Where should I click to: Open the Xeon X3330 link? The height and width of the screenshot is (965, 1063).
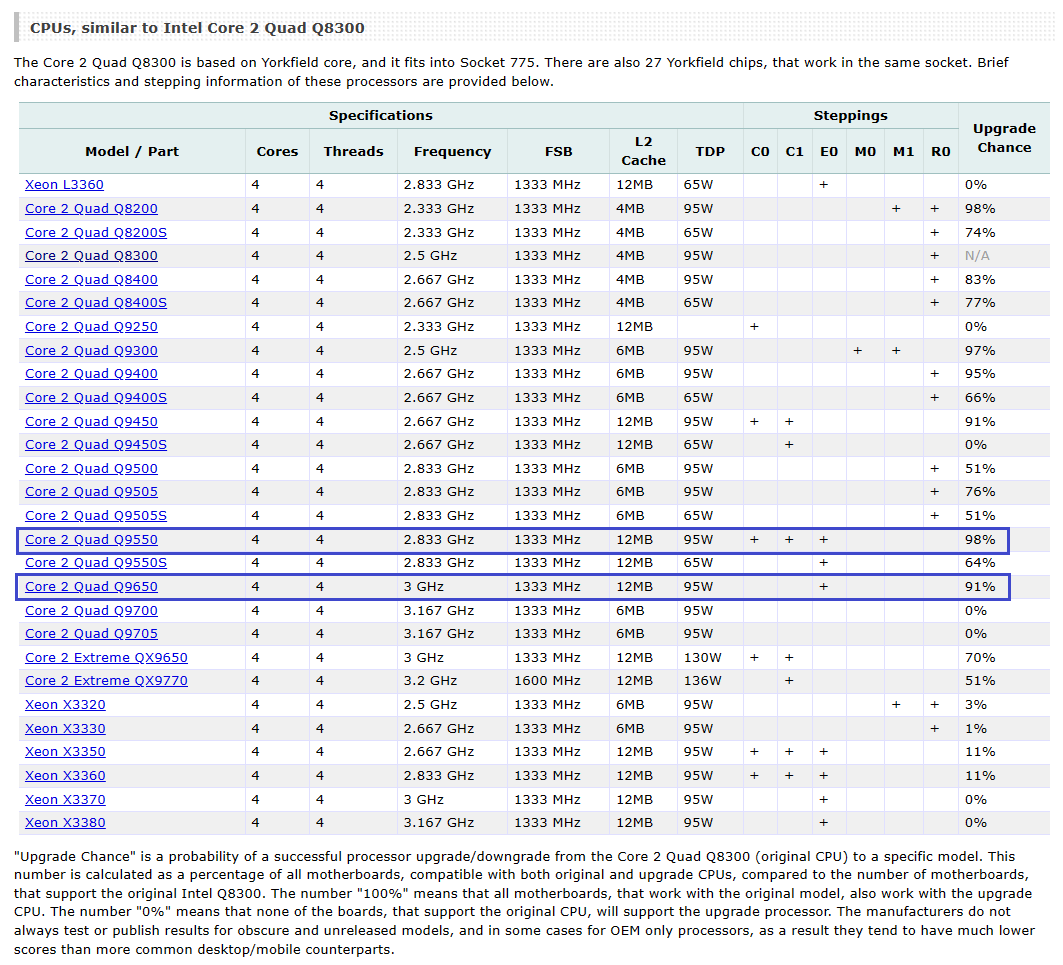click(x=65, y=729)
